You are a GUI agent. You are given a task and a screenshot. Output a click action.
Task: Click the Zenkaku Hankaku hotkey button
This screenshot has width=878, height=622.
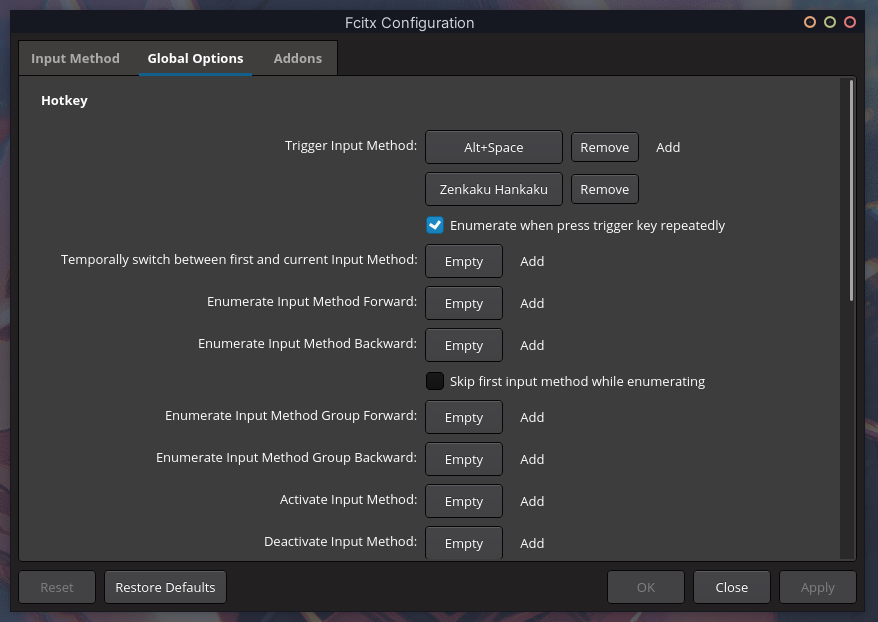click(x=493, y=189)
